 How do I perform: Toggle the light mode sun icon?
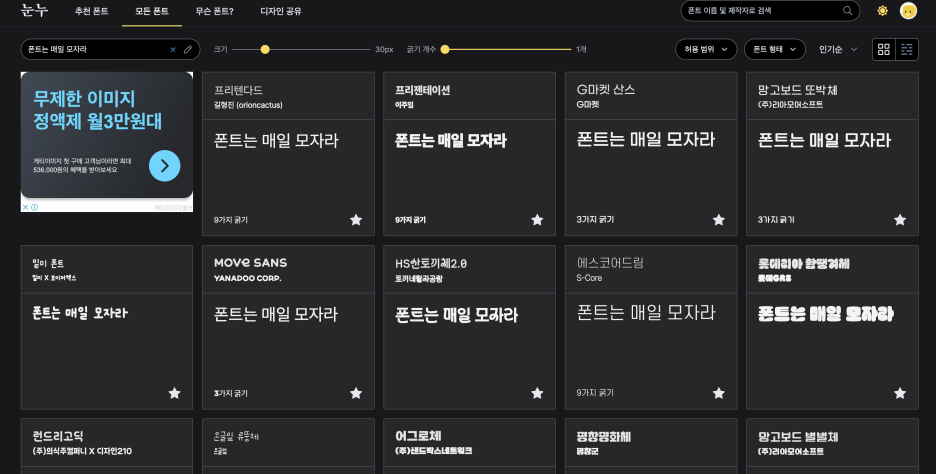pyautogui.click(x=882, y=11)
